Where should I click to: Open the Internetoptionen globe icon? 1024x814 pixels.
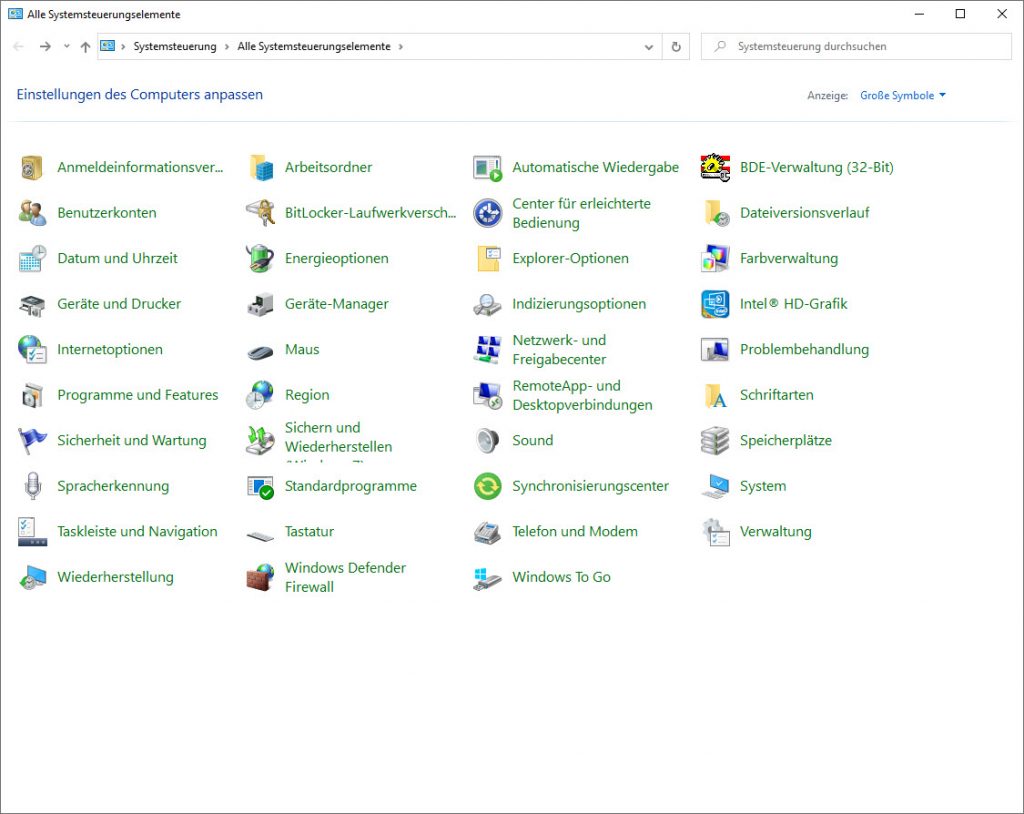pos(32,350)
